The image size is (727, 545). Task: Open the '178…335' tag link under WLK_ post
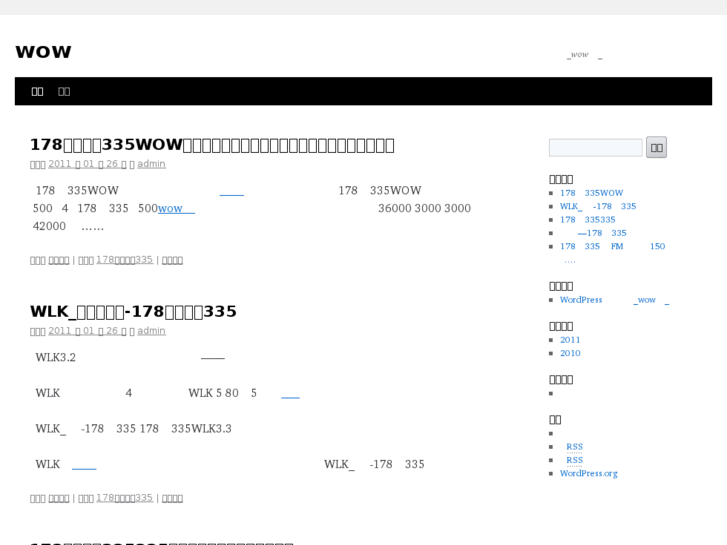pos(125,498)
